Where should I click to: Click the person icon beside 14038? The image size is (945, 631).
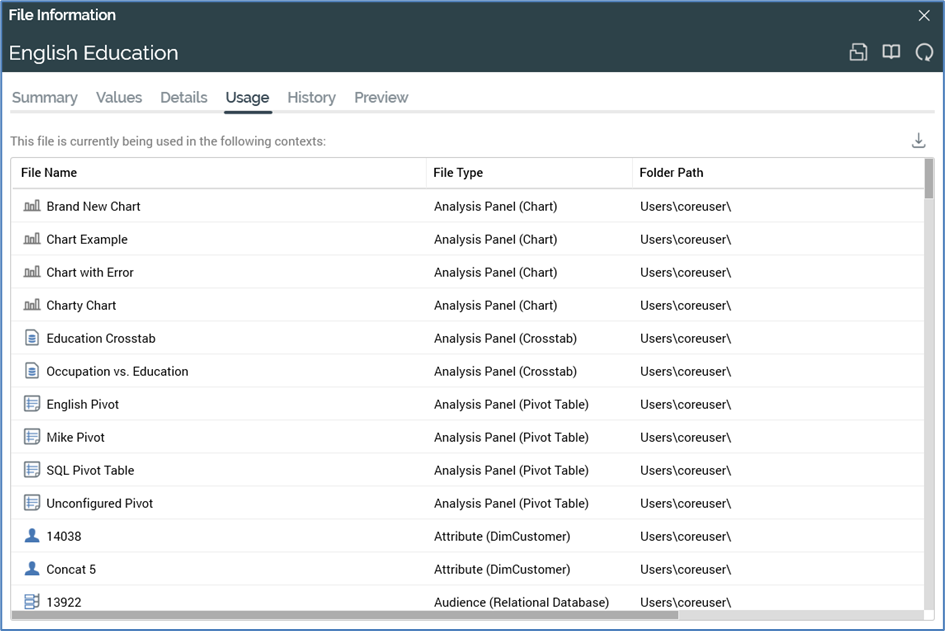(32, 536)
